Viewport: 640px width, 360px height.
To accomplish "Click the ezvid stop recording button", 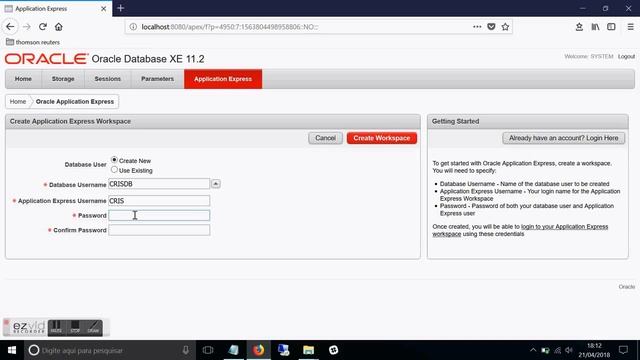I will [75, 327].
